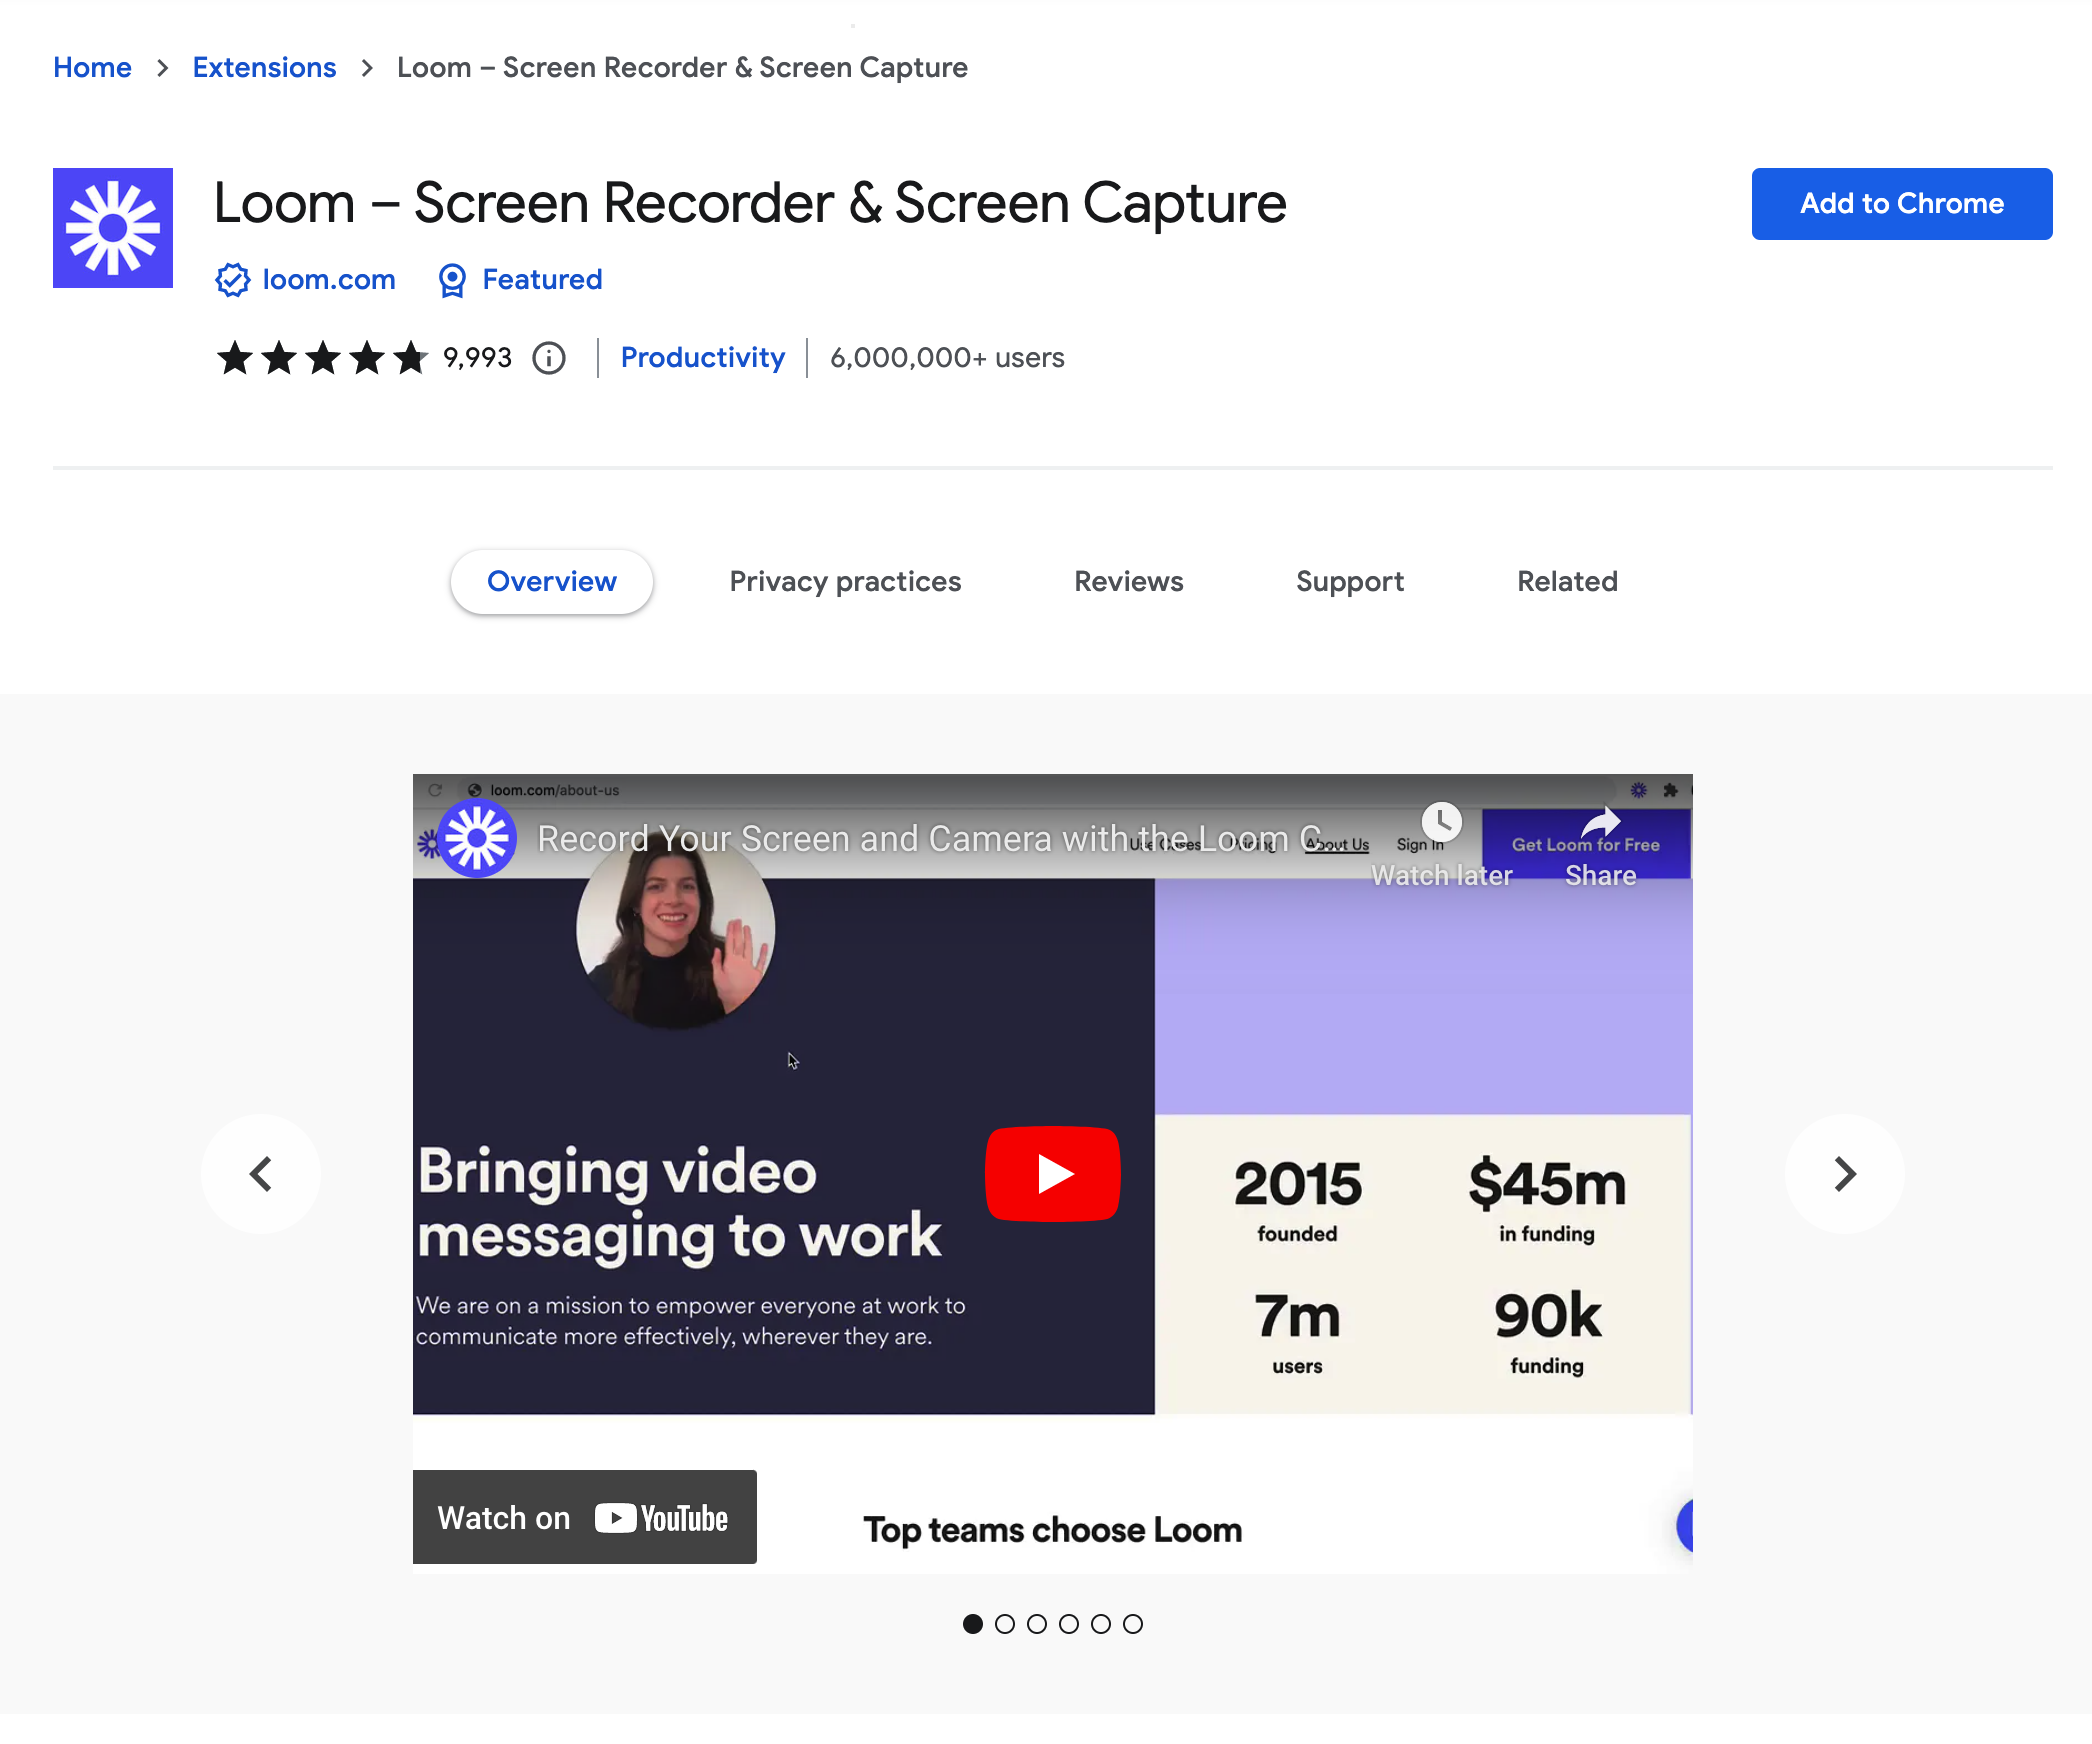Click the verified badge beside loom.com
The width and height of the screenshot is (2092, 1744).
pos(232,280)
